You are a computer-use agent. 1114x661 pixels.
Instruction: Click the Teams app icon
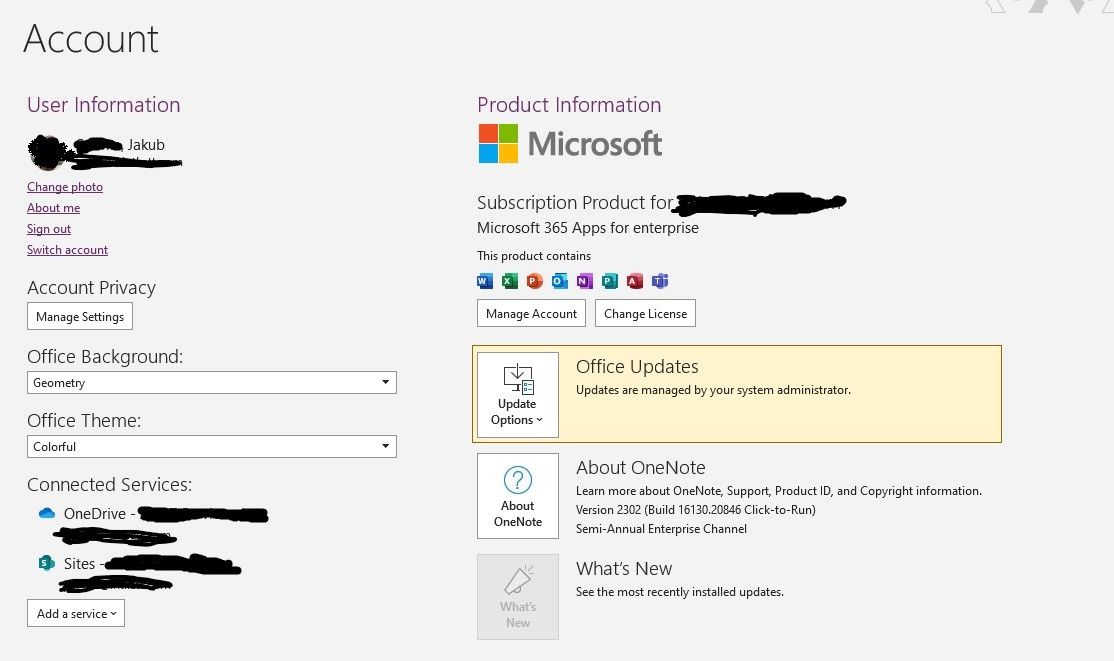(660, 281)
